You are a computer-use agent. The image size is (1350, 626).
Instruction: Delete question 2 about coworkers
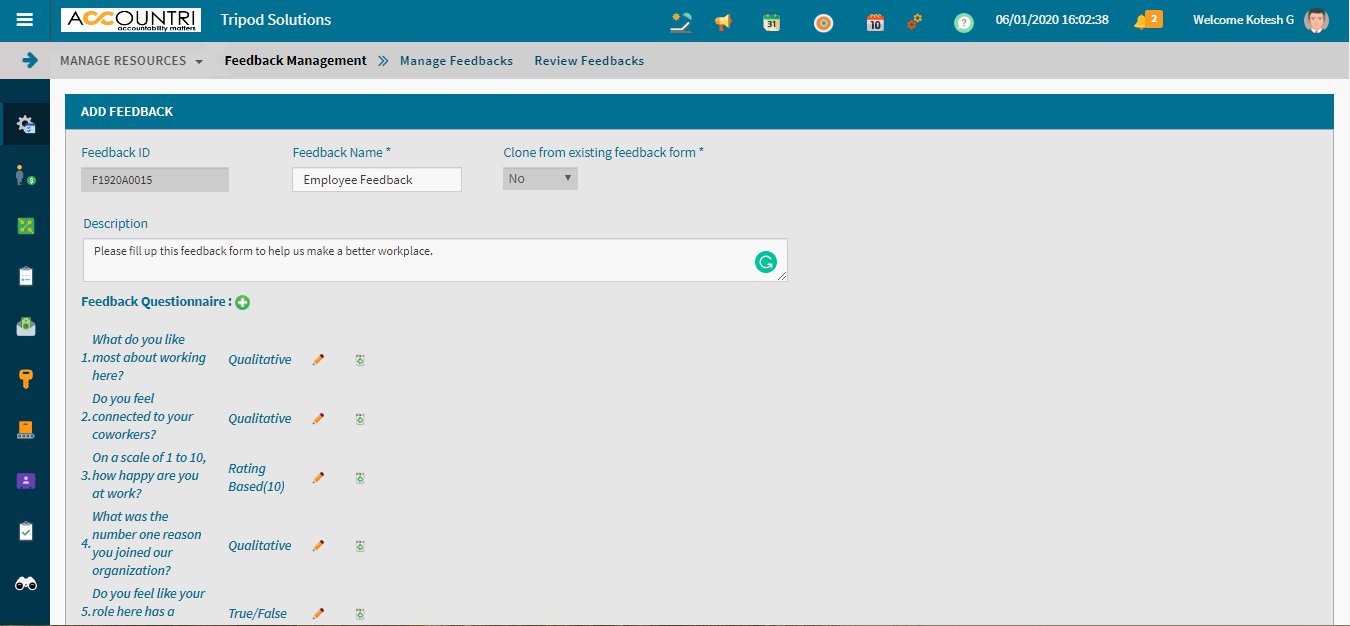[360, 418]
